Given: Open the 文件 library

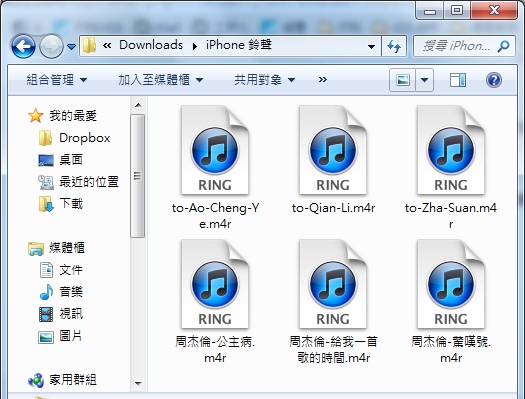Looking at the screenshot, I should (71, 270).
